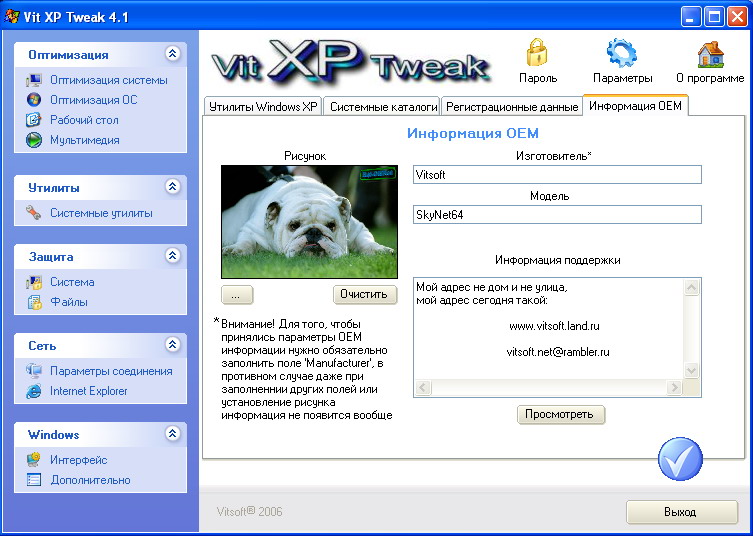This screenshot has height=536, width=753.
Task: Click the Выход button
Action: pos(681,512)
